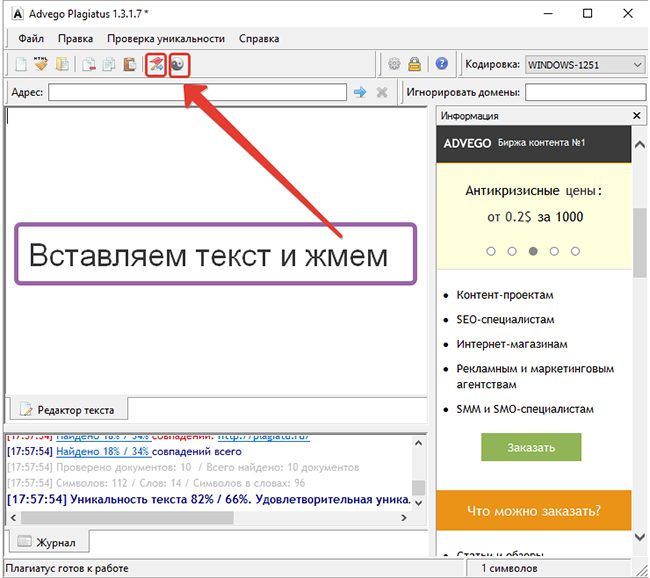Open the Справка menu
Screen dimensions: 650x578
click(259, 39)
